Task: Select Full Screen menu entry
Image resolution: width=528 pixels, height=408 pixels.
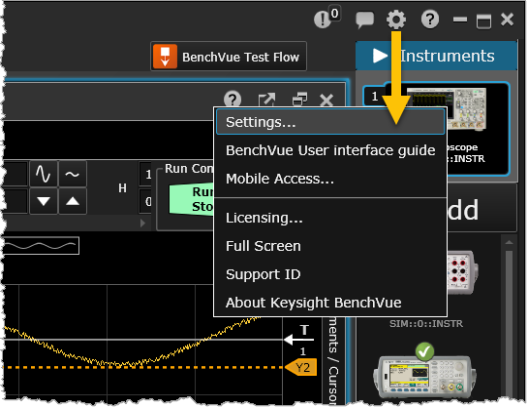Action: (x=330, y=246)
